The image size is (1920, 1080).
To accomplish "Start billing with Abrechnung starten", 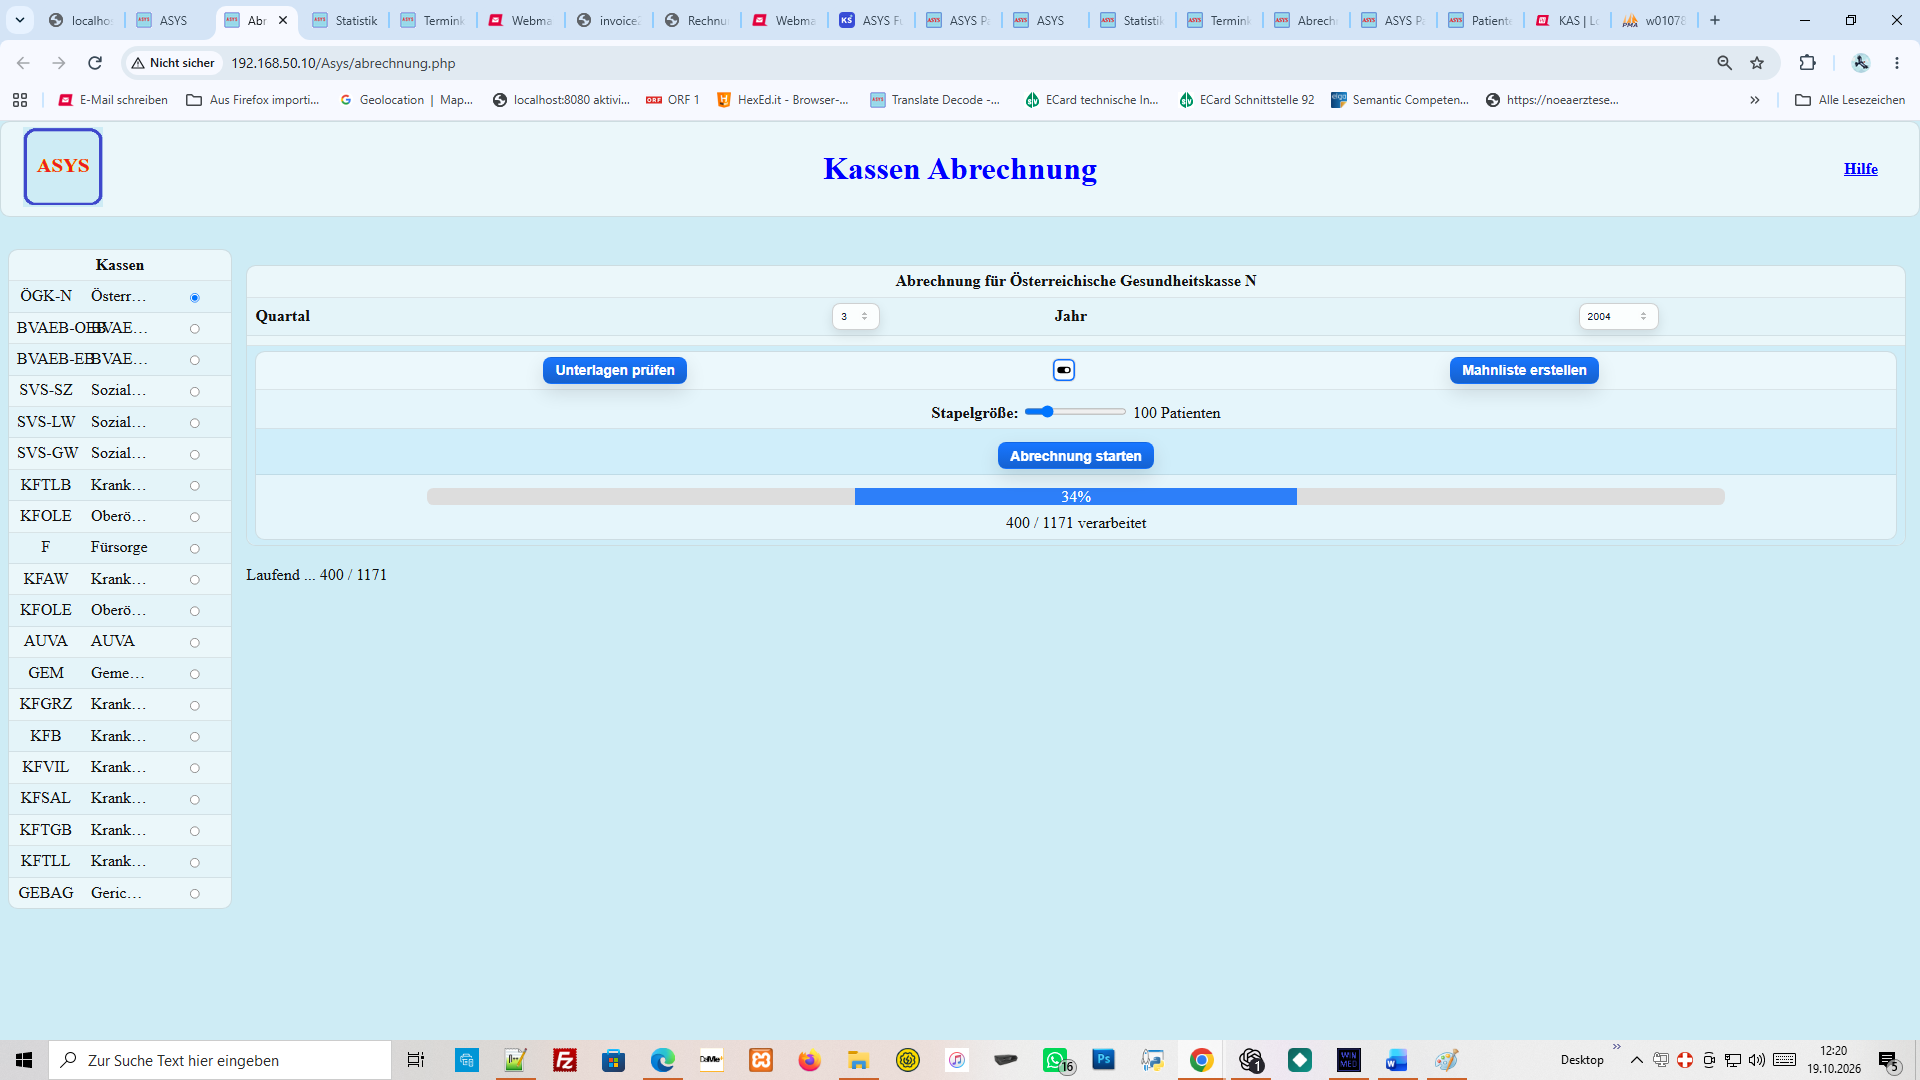I will pyautogui.click(x=1076, y=456).
